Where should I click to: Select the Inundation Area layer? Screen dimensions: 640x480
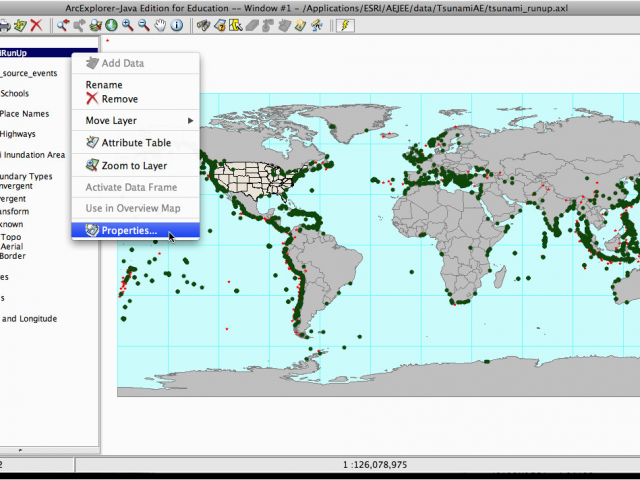[33, 155]
